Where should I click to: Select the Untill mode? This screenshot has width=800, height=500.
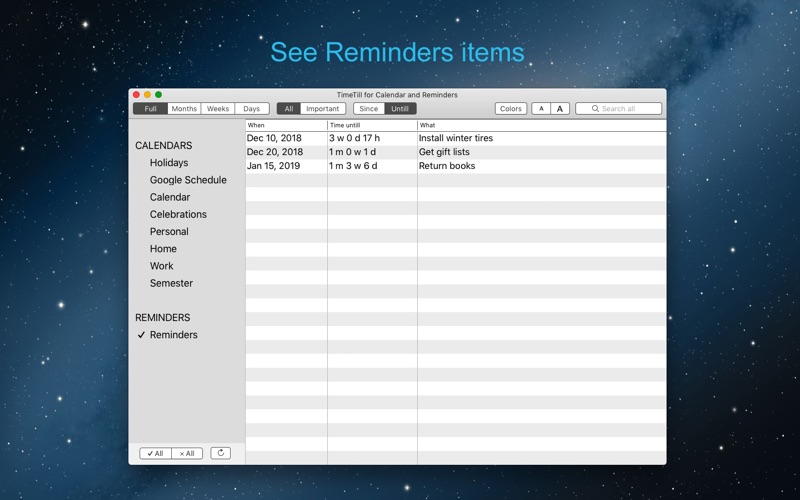coord(400,109)
